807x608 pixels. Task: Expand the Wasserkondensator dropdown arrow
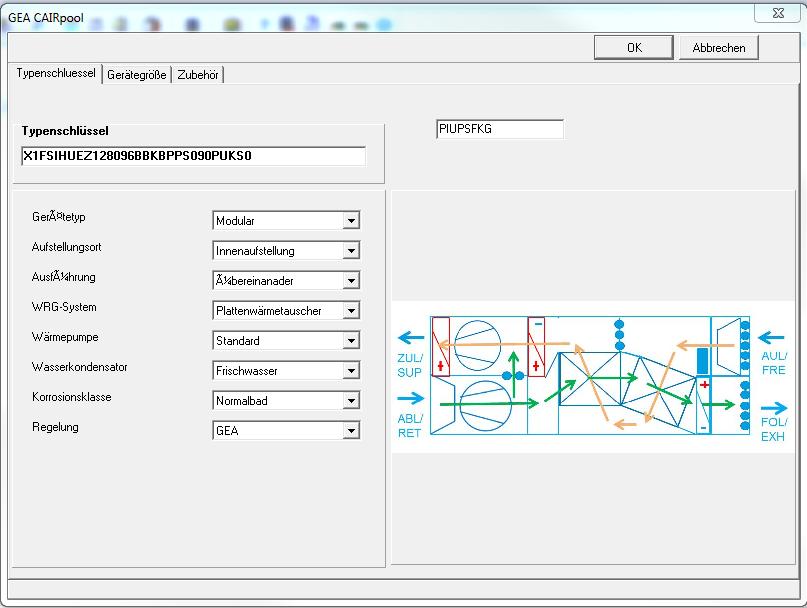point(351,370)
